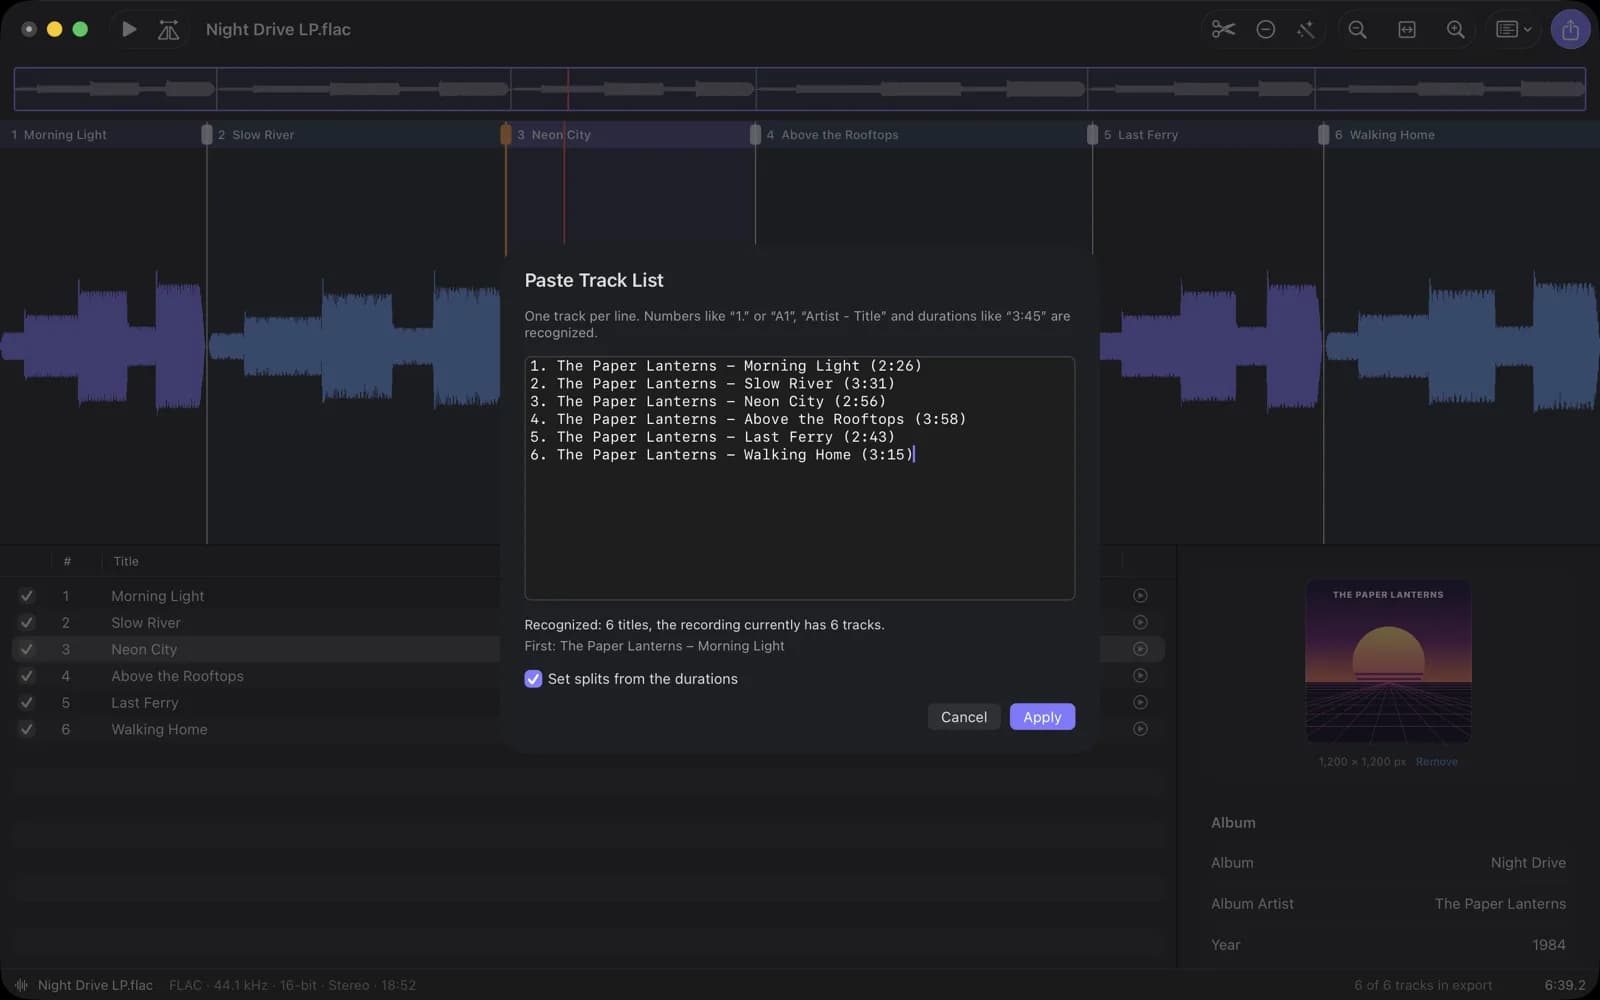Click the Album value Night Drive
Image resolution: width=1600 pixels, height=1000 pixels.
1528,862
